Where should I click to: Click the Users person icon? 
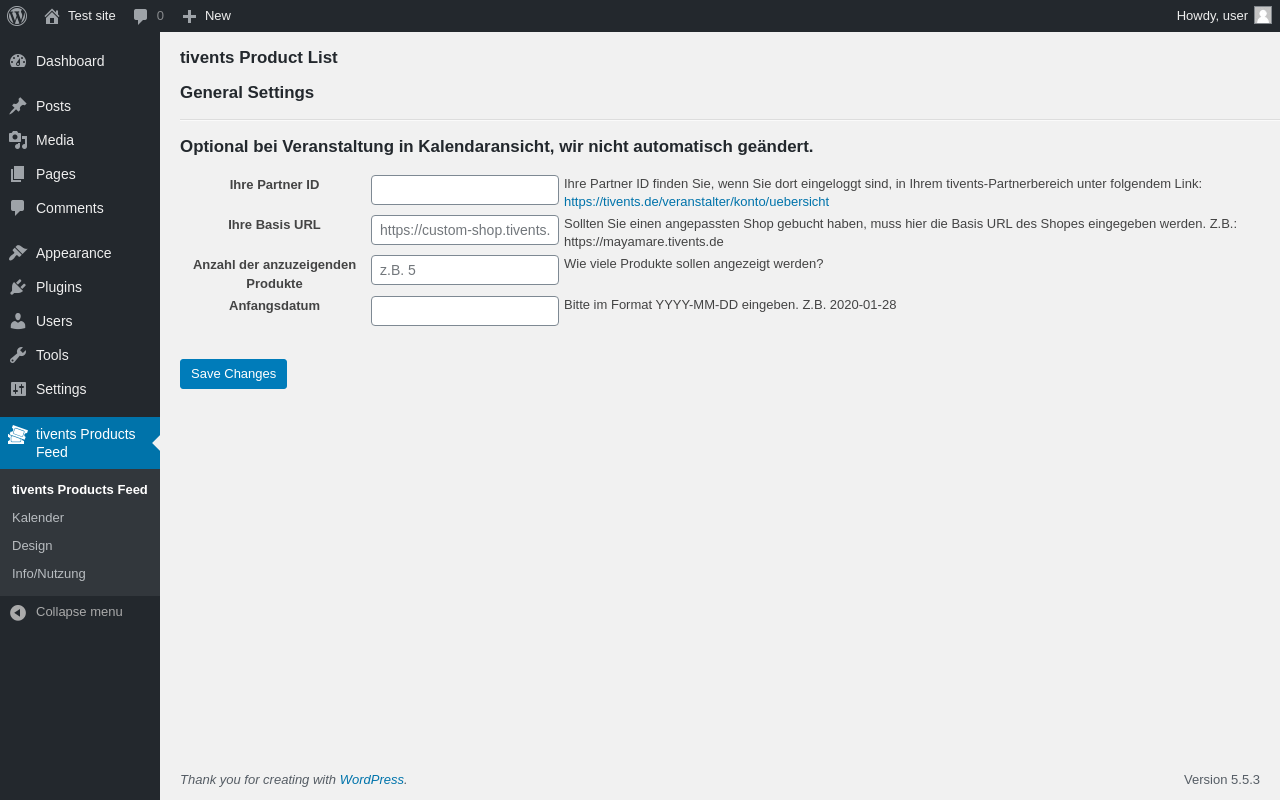(18, 321)
